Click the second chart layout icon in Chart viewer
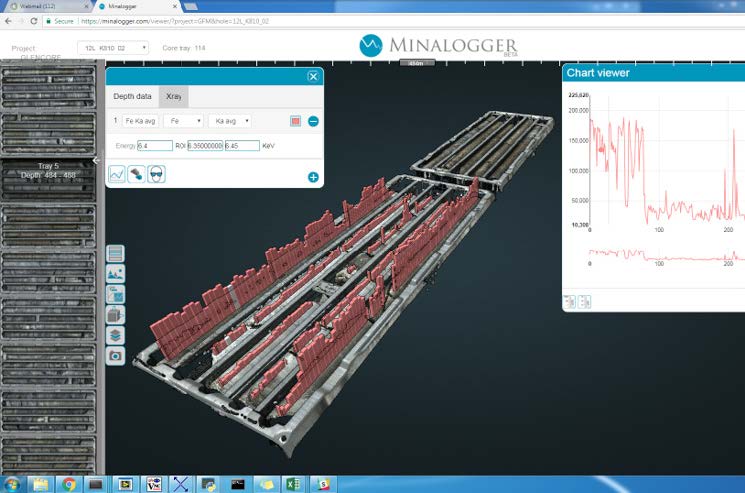 [x=584, y=302]
